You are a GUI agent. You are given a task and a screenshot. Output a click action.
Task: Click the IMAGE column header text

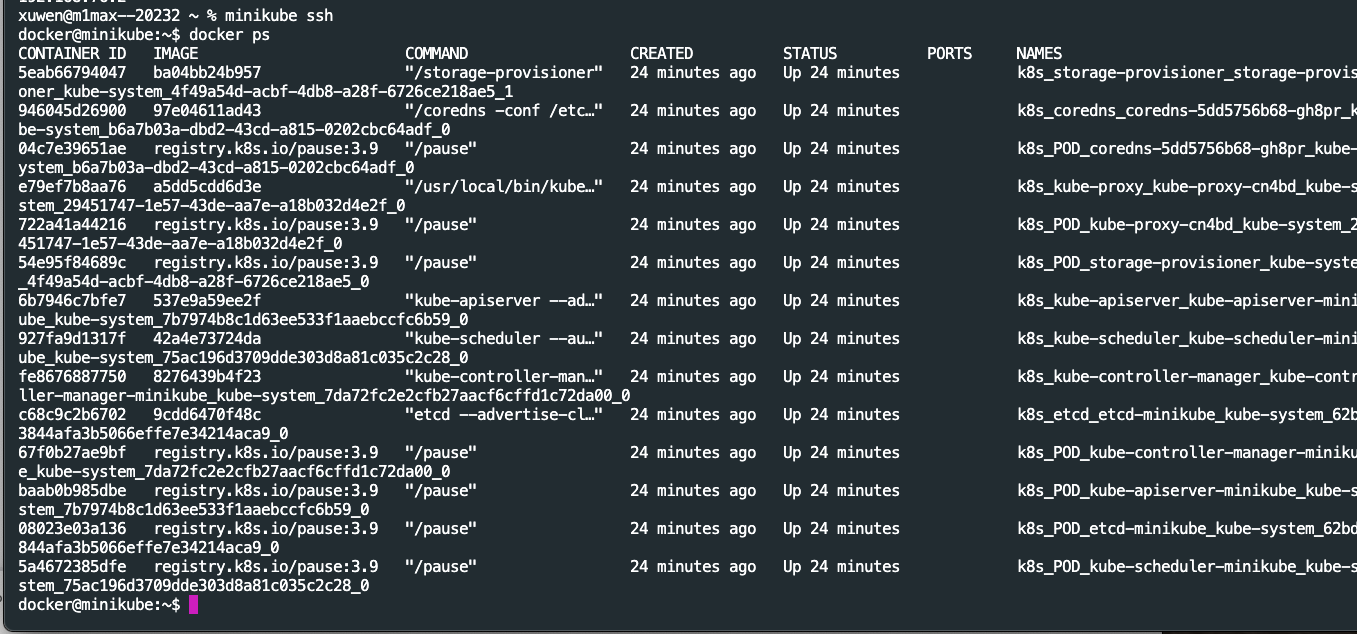tap(176, 53)
